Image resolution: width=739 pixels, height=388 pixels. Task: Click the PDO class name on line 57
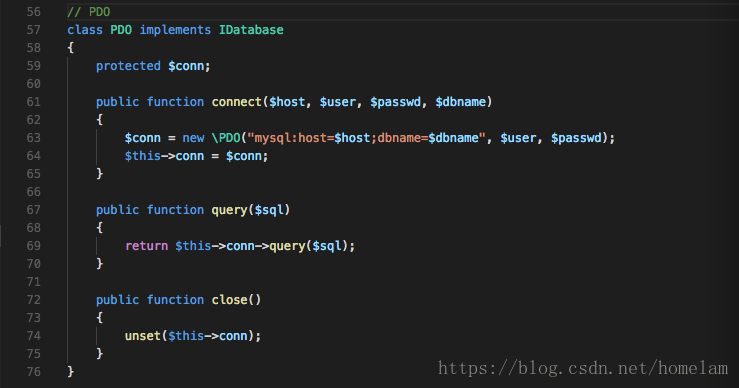click(x=121, y=30)
